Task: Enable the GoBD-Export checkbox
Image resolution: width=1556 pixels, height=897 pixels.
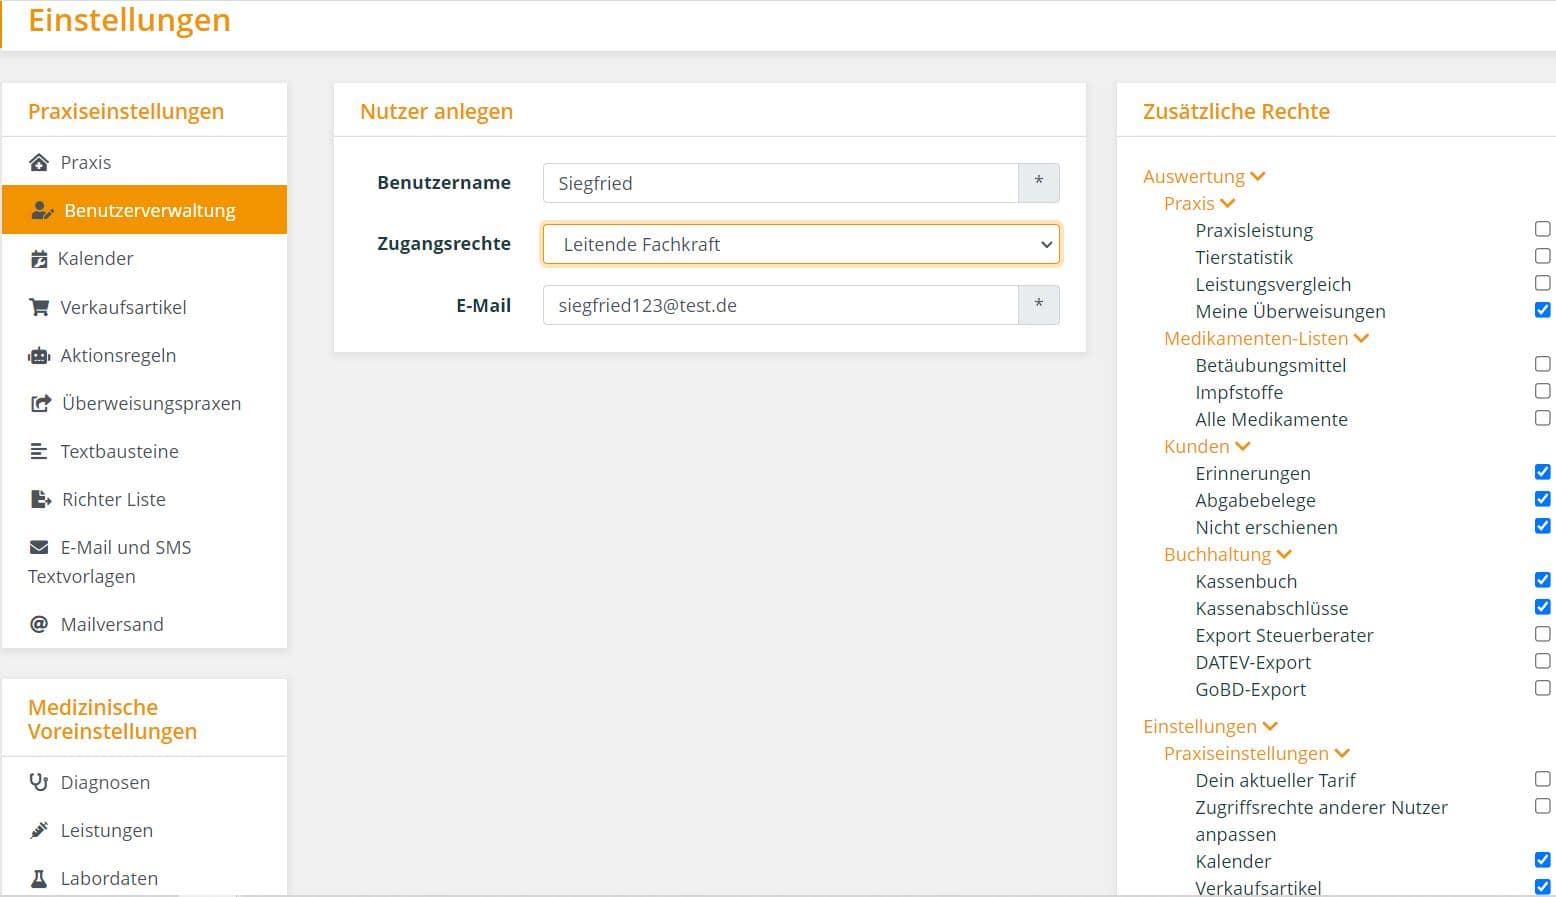Action: tap(1543, 688)
